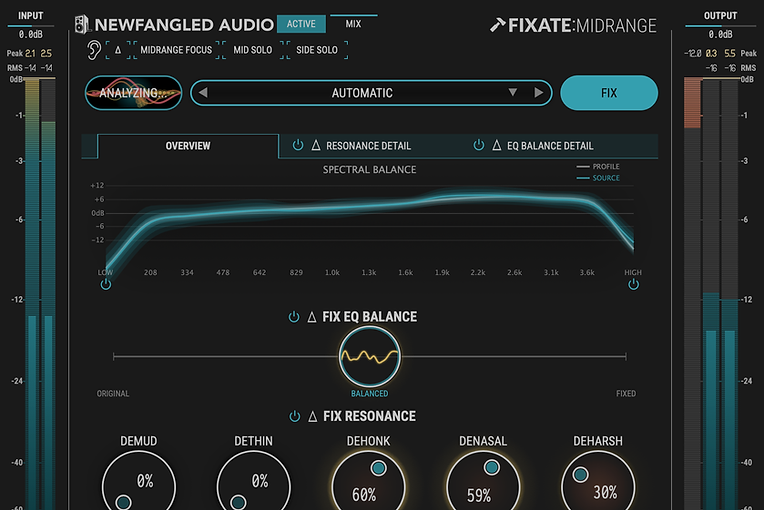Click the Demud knob

tap(139, 482)
